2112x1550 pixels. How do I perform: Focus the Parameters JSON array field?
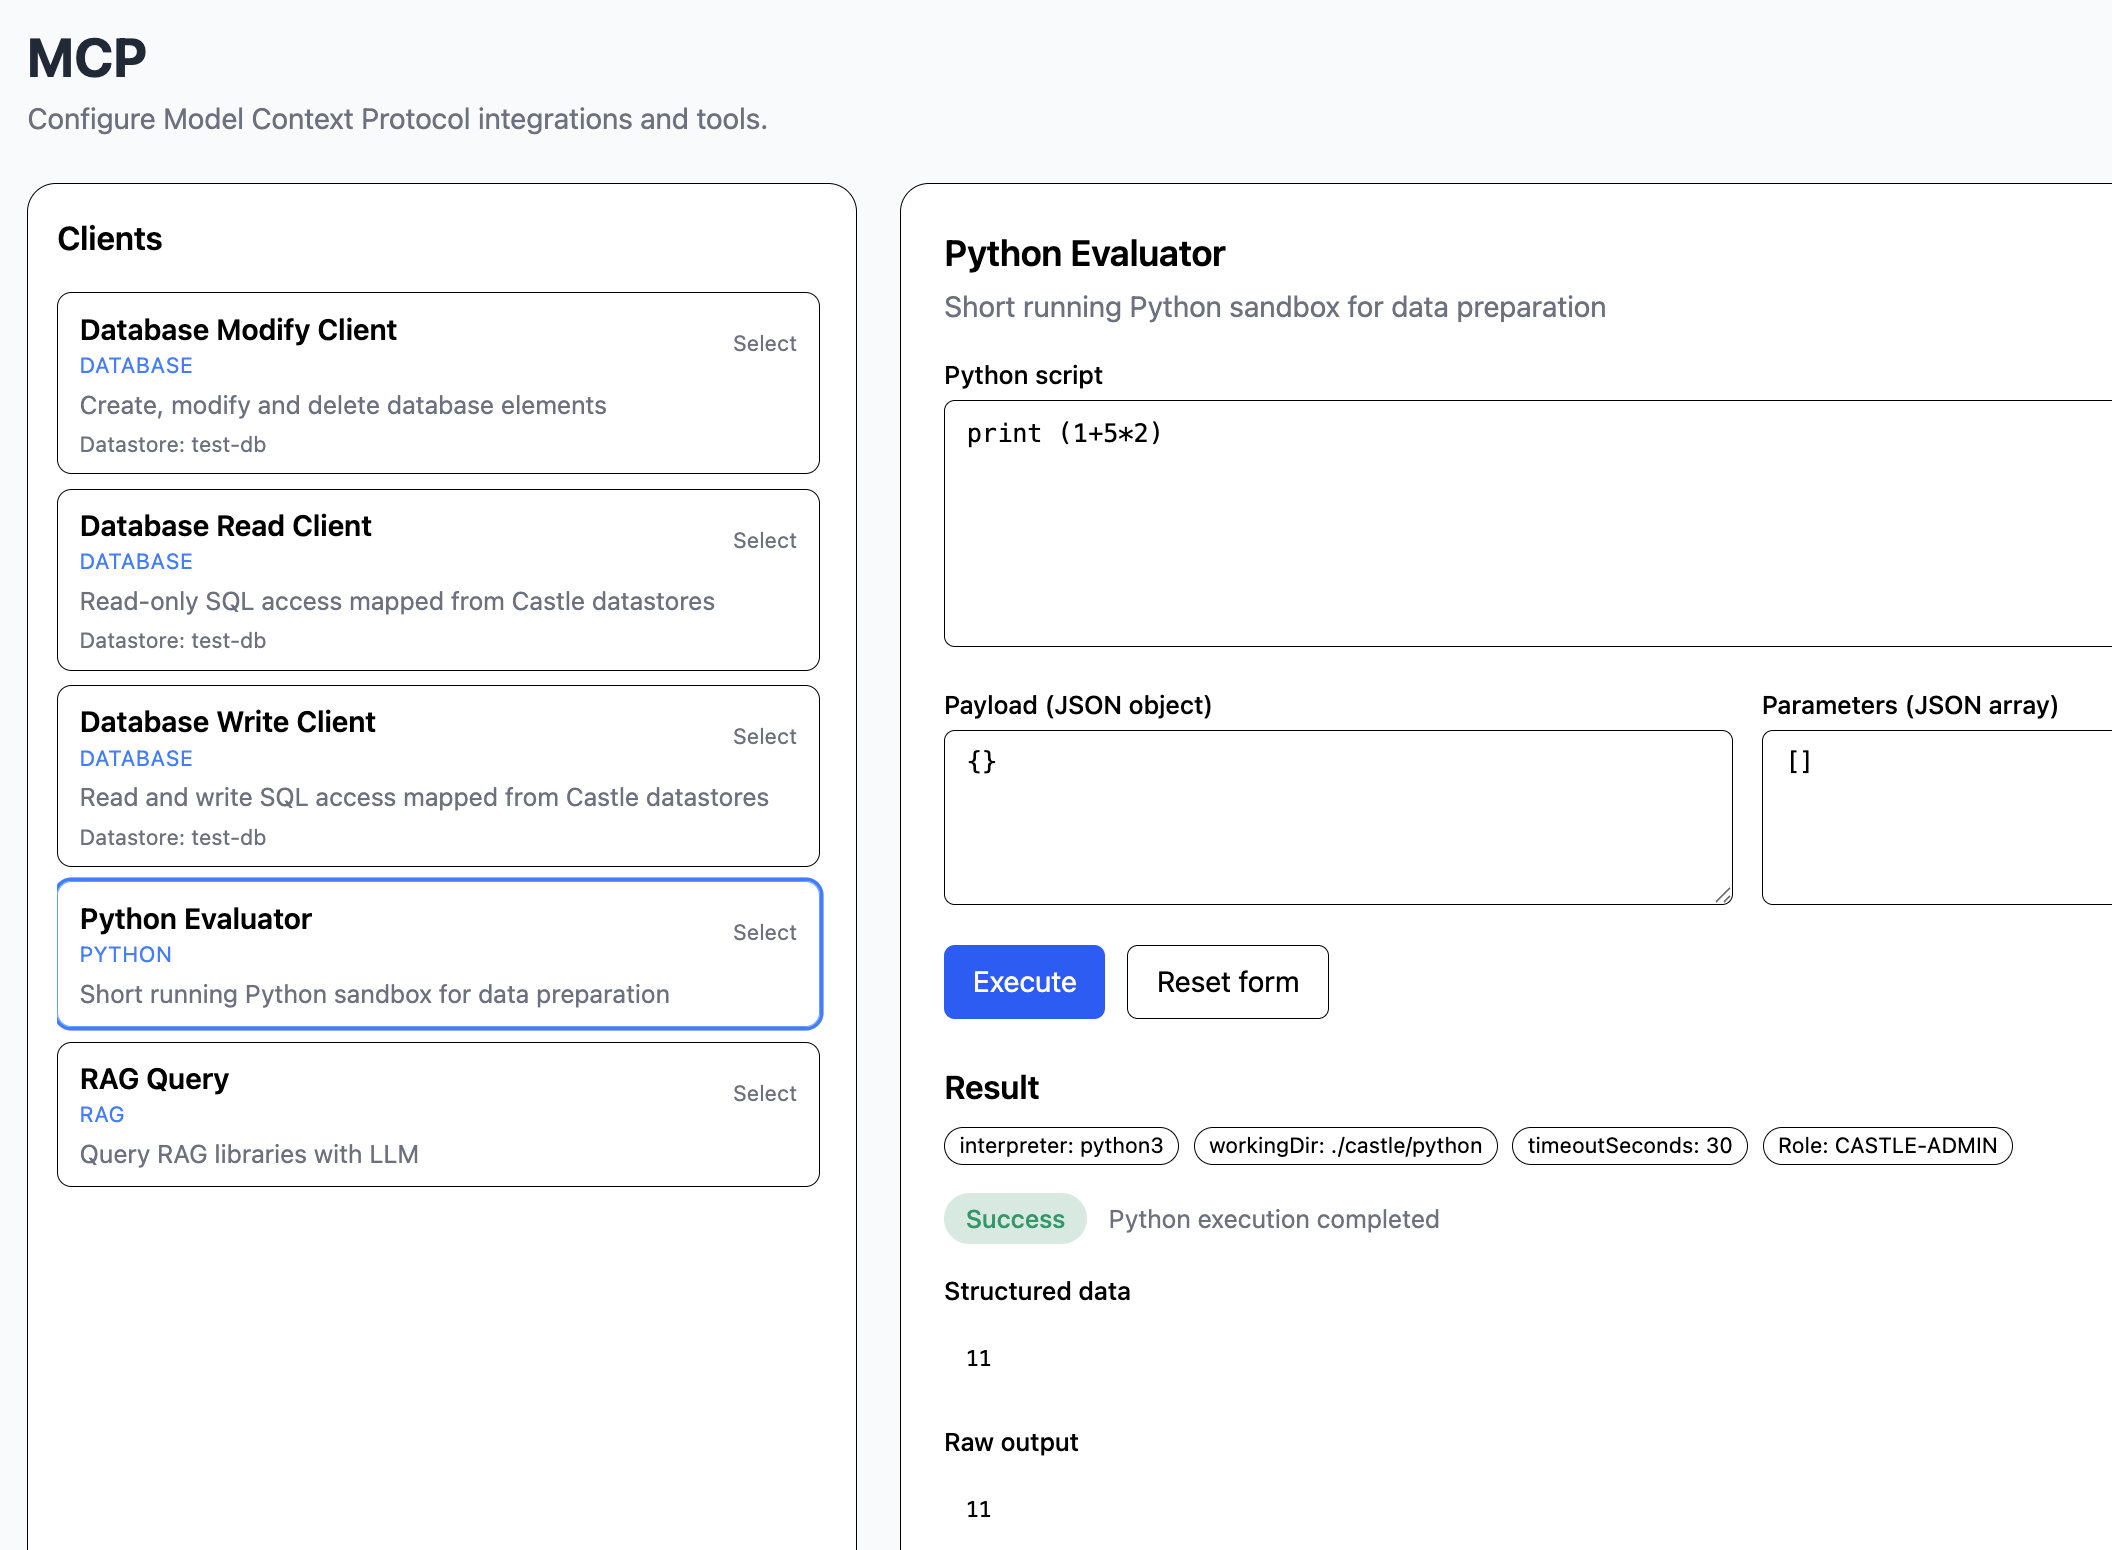click(x=1935, y=817)
